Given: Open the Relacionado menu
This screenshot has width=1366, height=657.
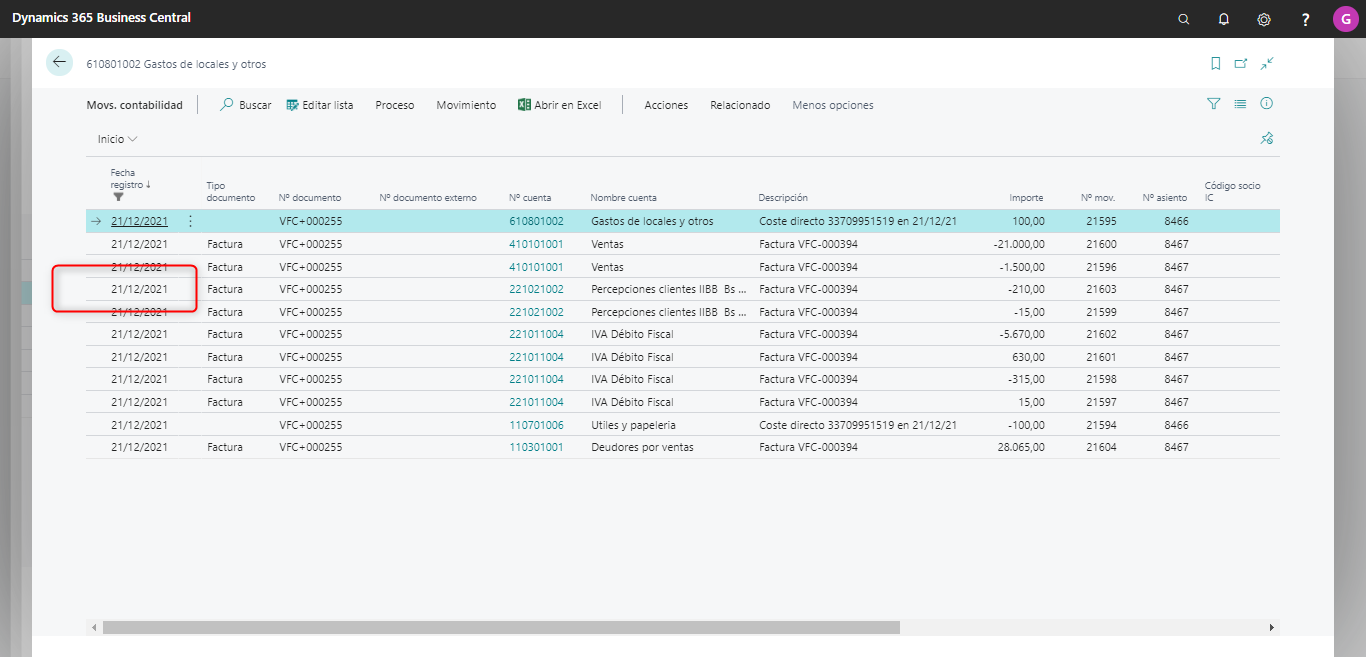Looking at the screenshot, I should [740, 105].
